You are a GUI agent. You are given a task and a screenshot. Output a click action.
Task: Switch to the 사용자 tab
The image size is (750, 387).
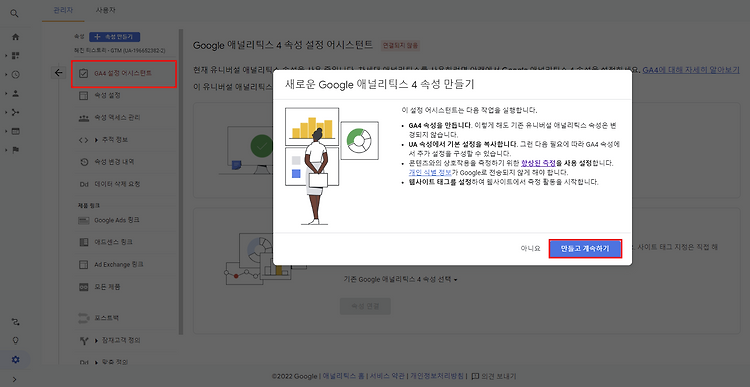(x=106, y=10)
